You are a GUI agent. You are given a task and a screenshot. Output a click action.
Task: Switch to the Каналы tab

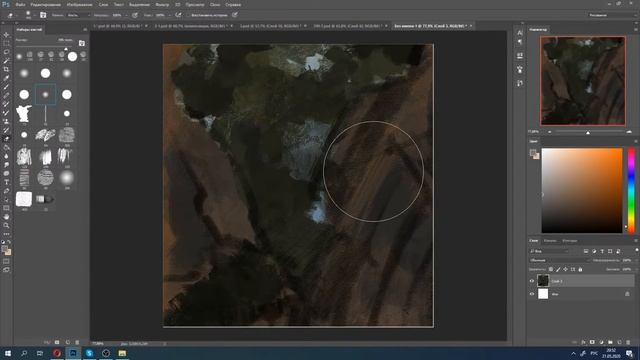pyautogui.click(x=550, y=240)
